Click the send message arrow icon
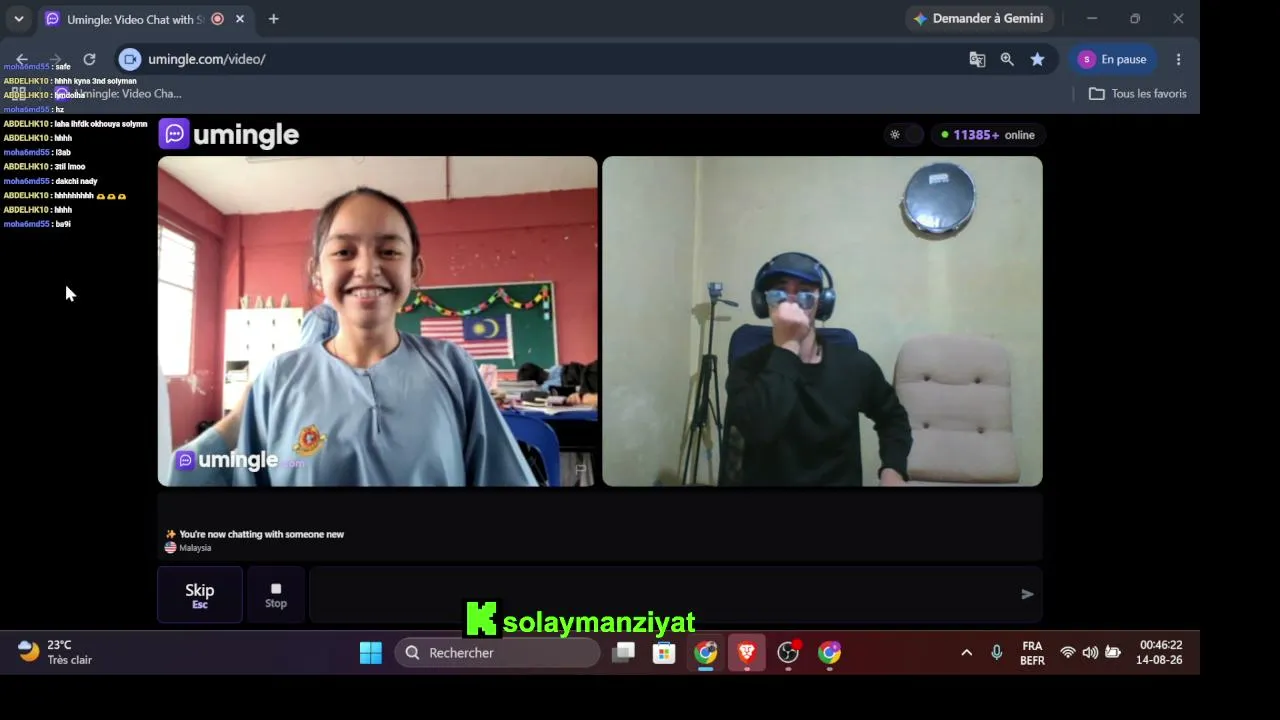Screen dimensions: 1280x720 coord(1027,594)
